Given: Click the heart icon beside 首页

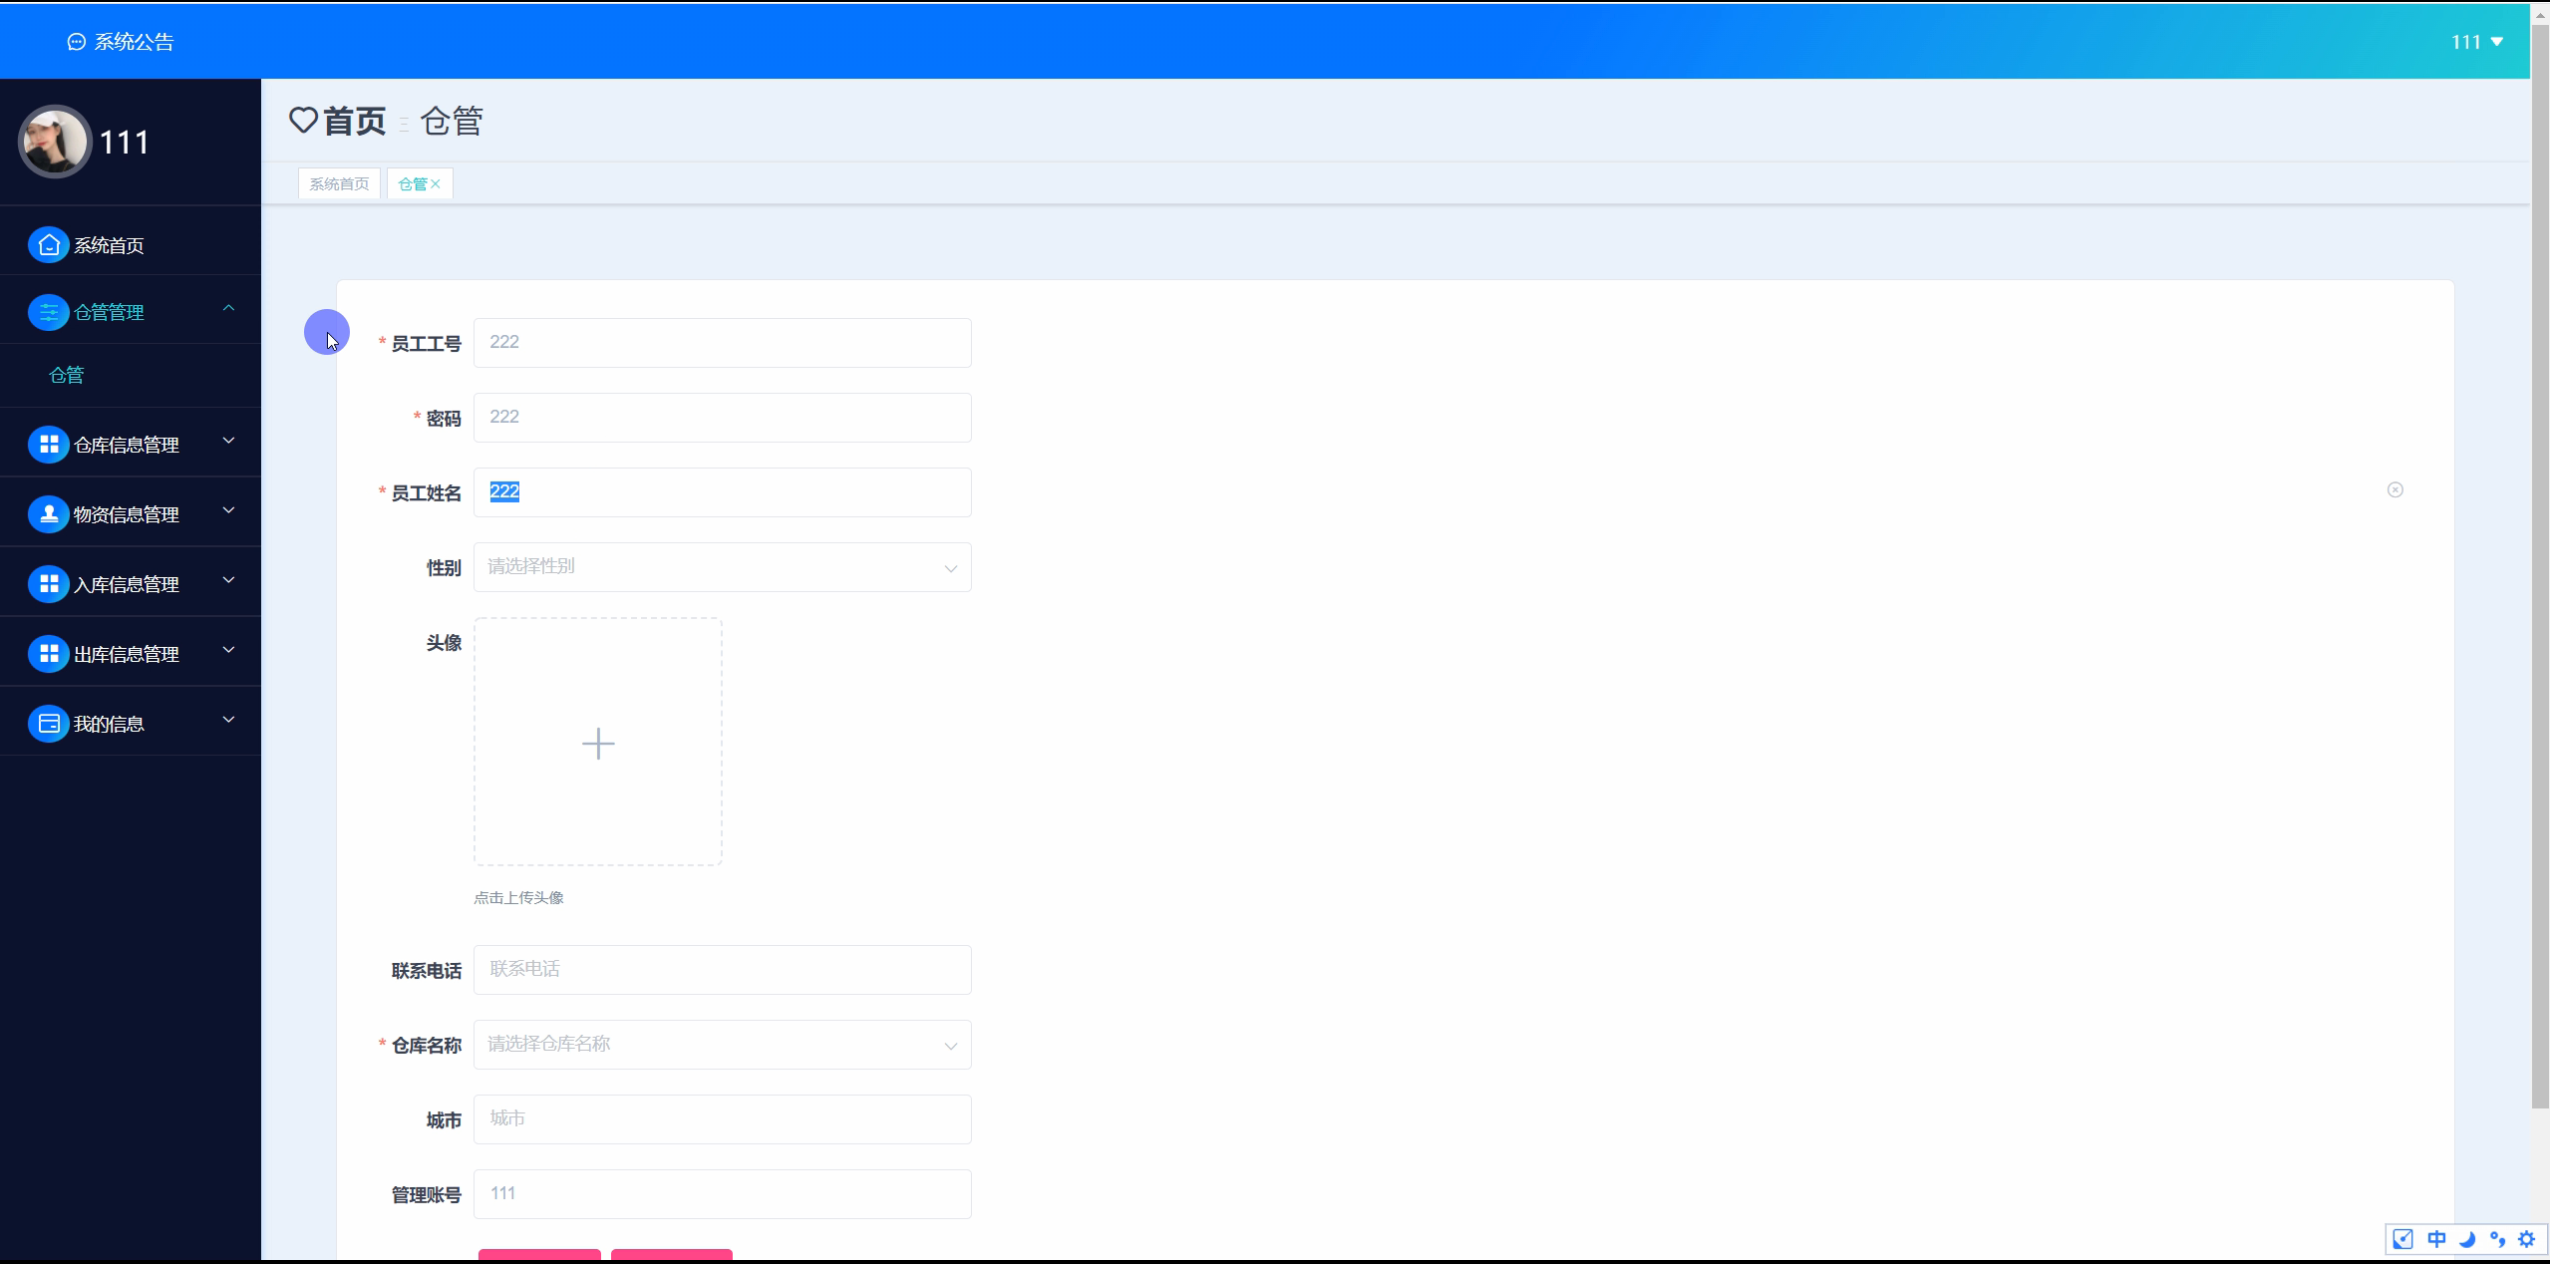Looking at the screenshot, I should point(303,121).
